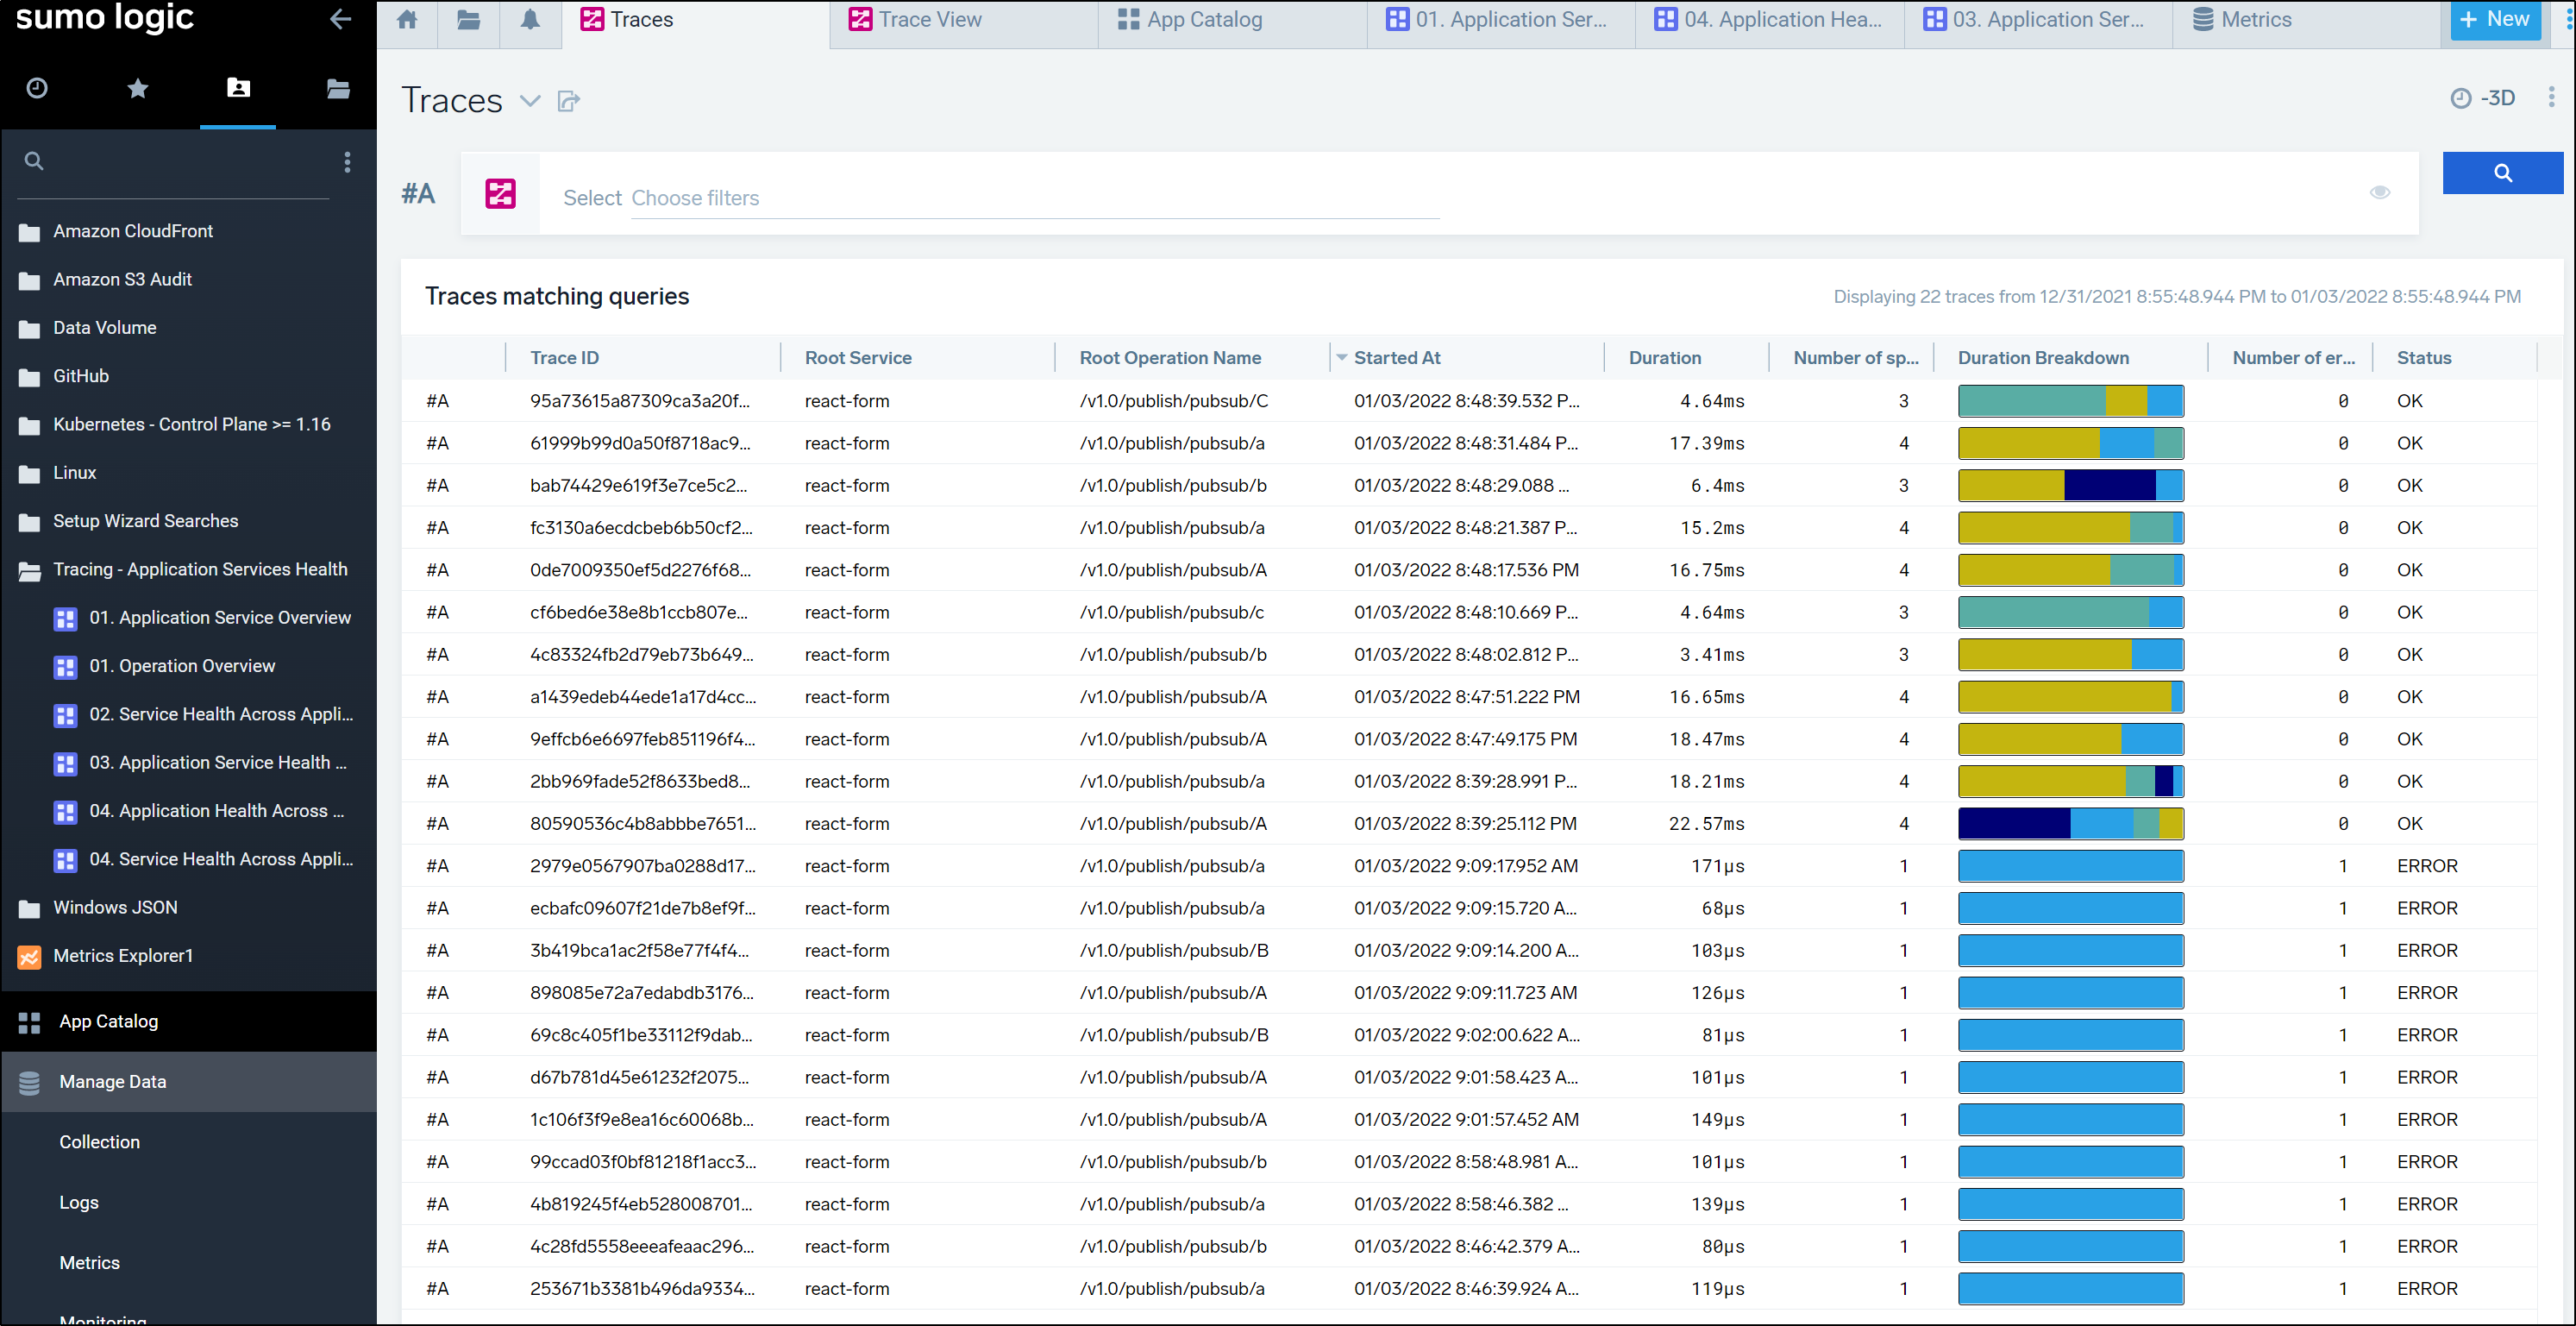
Task: Click the Manage Data menu item
Action: click(189, 1082)
